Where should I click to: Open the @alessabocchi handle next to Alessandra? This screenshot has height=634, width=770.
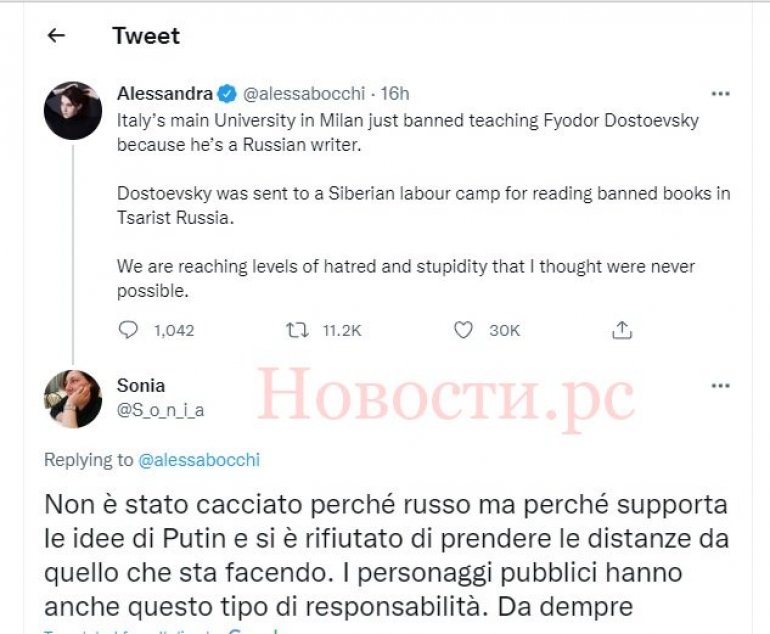(x=304, y=93)
